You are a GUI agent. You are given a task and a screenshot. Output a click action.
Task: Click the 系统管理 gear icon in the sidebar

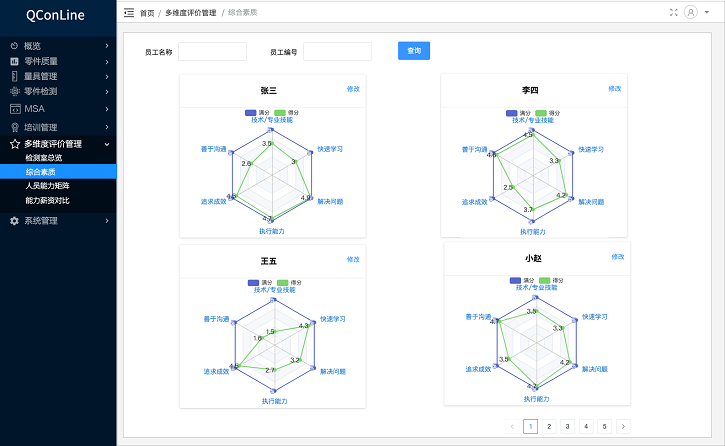pyautogui.click(x=14, y=221)
